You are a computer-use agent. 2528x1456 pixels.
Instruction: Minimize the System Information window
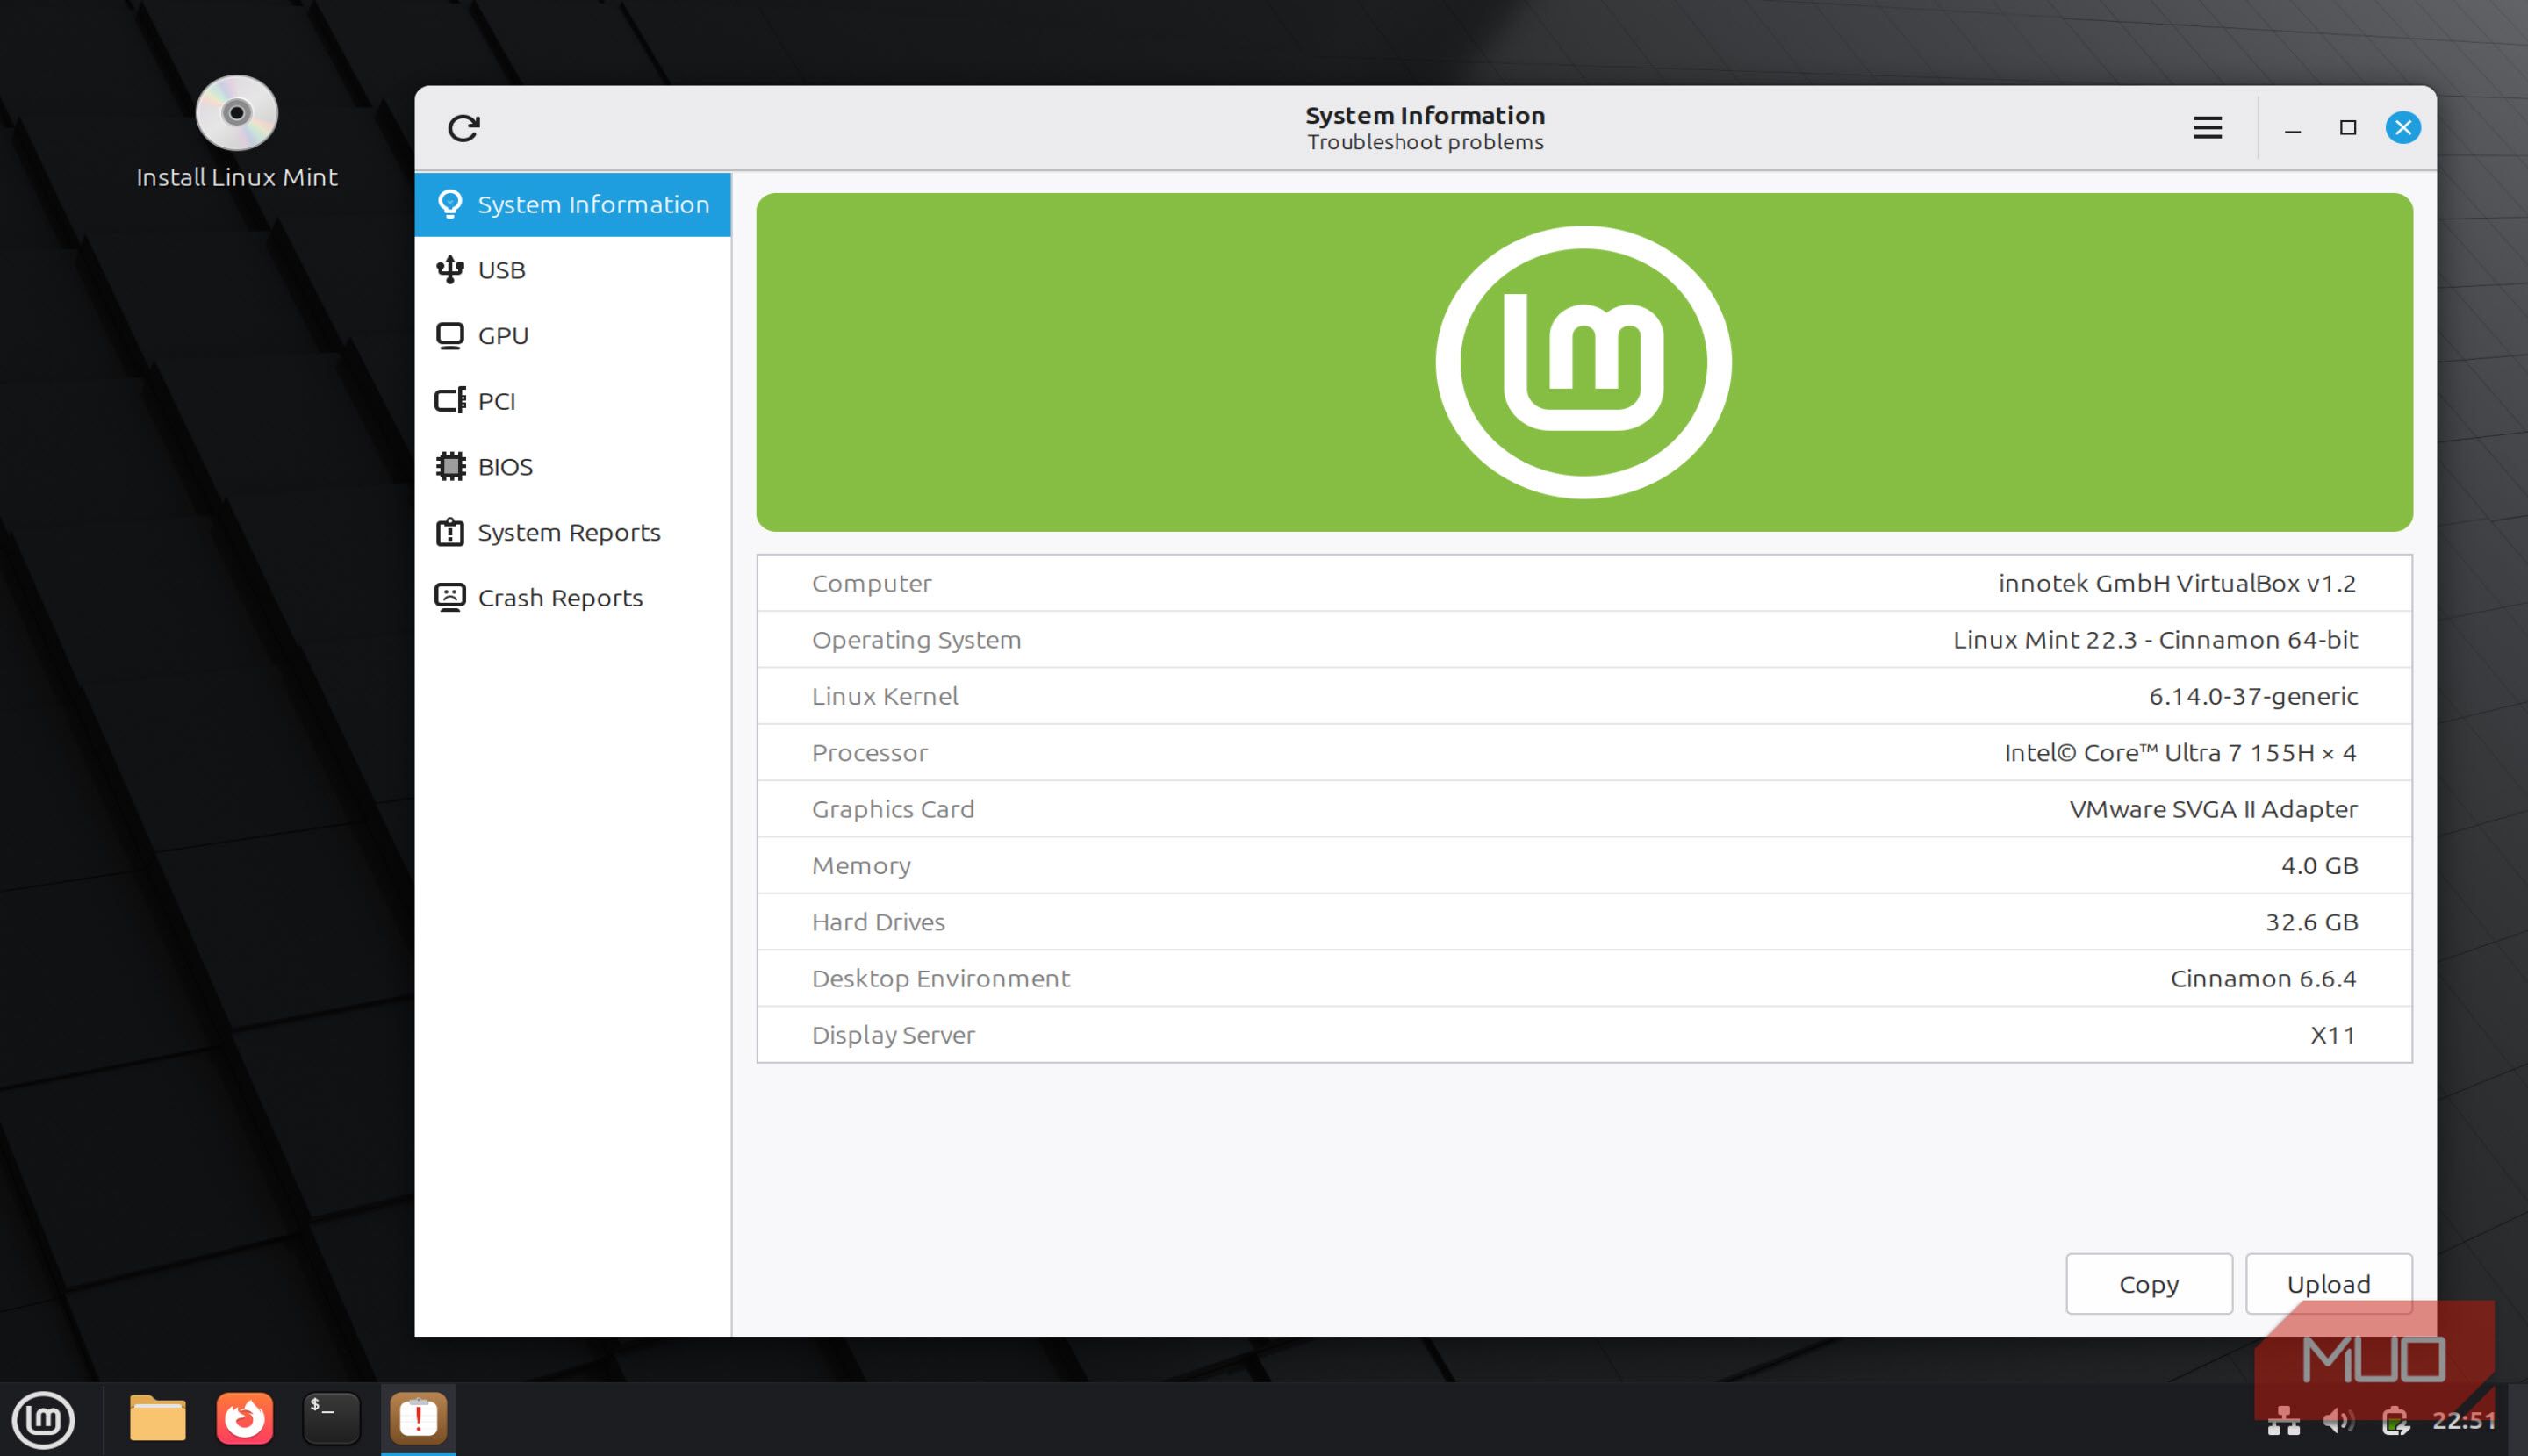[x=2293, y=128]
